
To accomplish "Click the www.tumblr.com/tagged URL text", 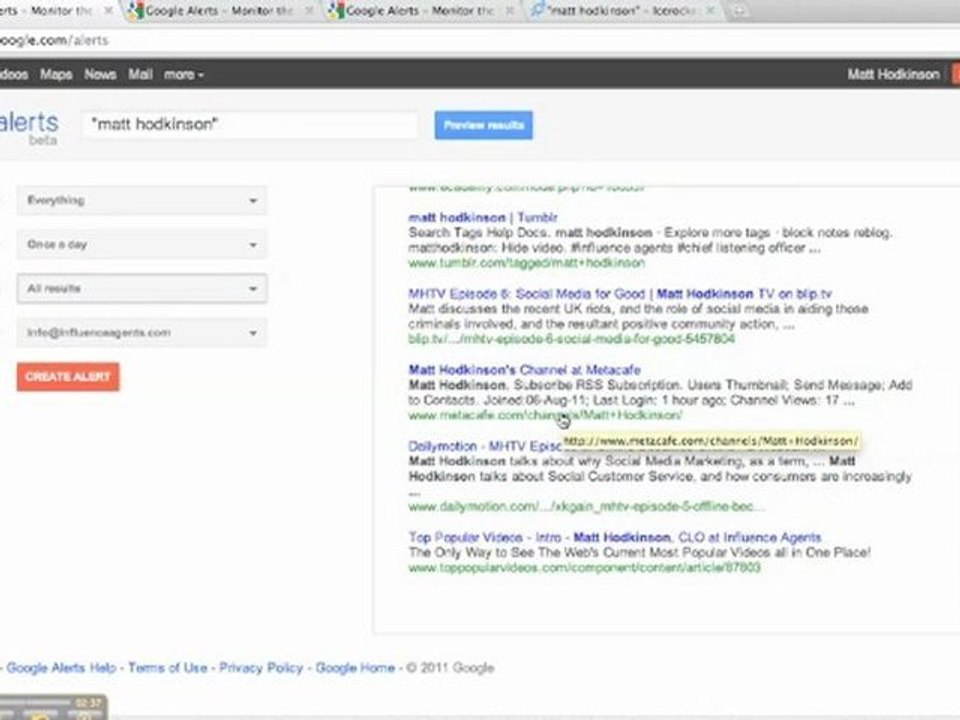I will (x=527, y=263).
